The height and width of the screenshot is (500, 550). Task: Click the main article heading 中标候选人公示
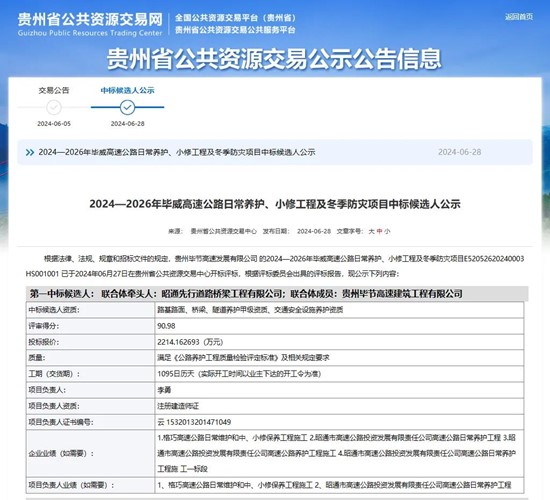point(275,204)
